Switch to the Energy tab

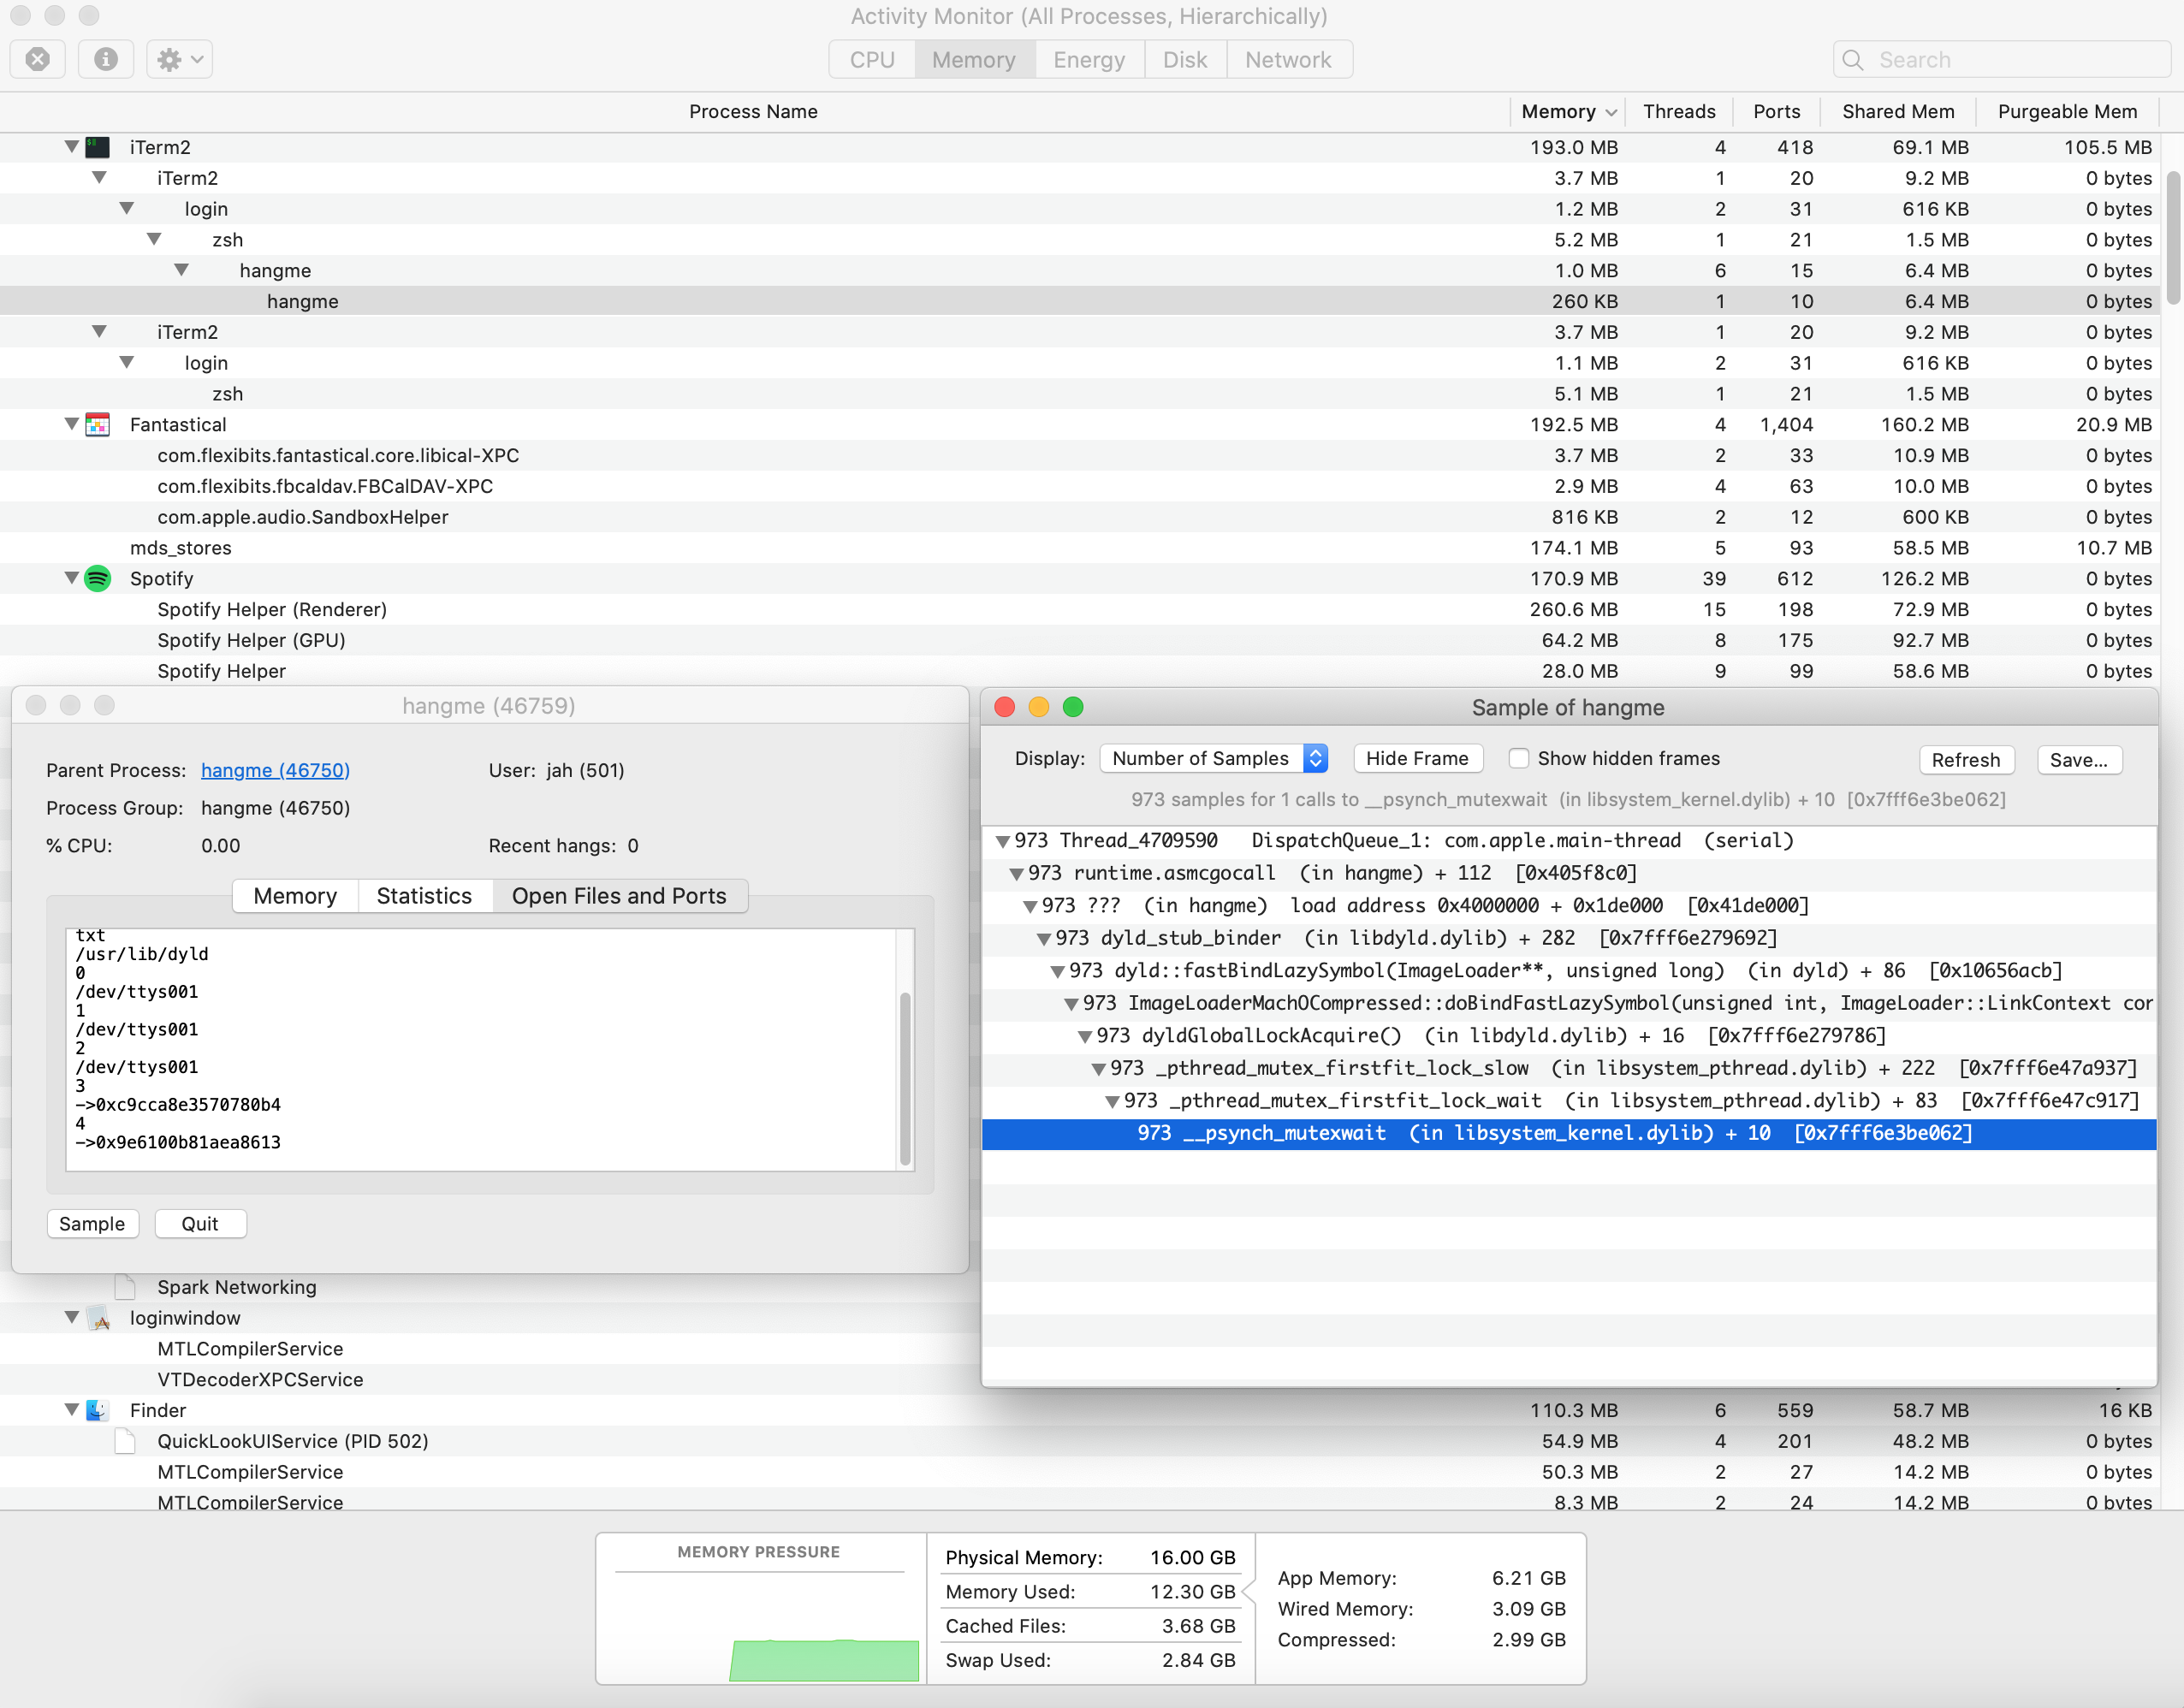point(1089,60)
